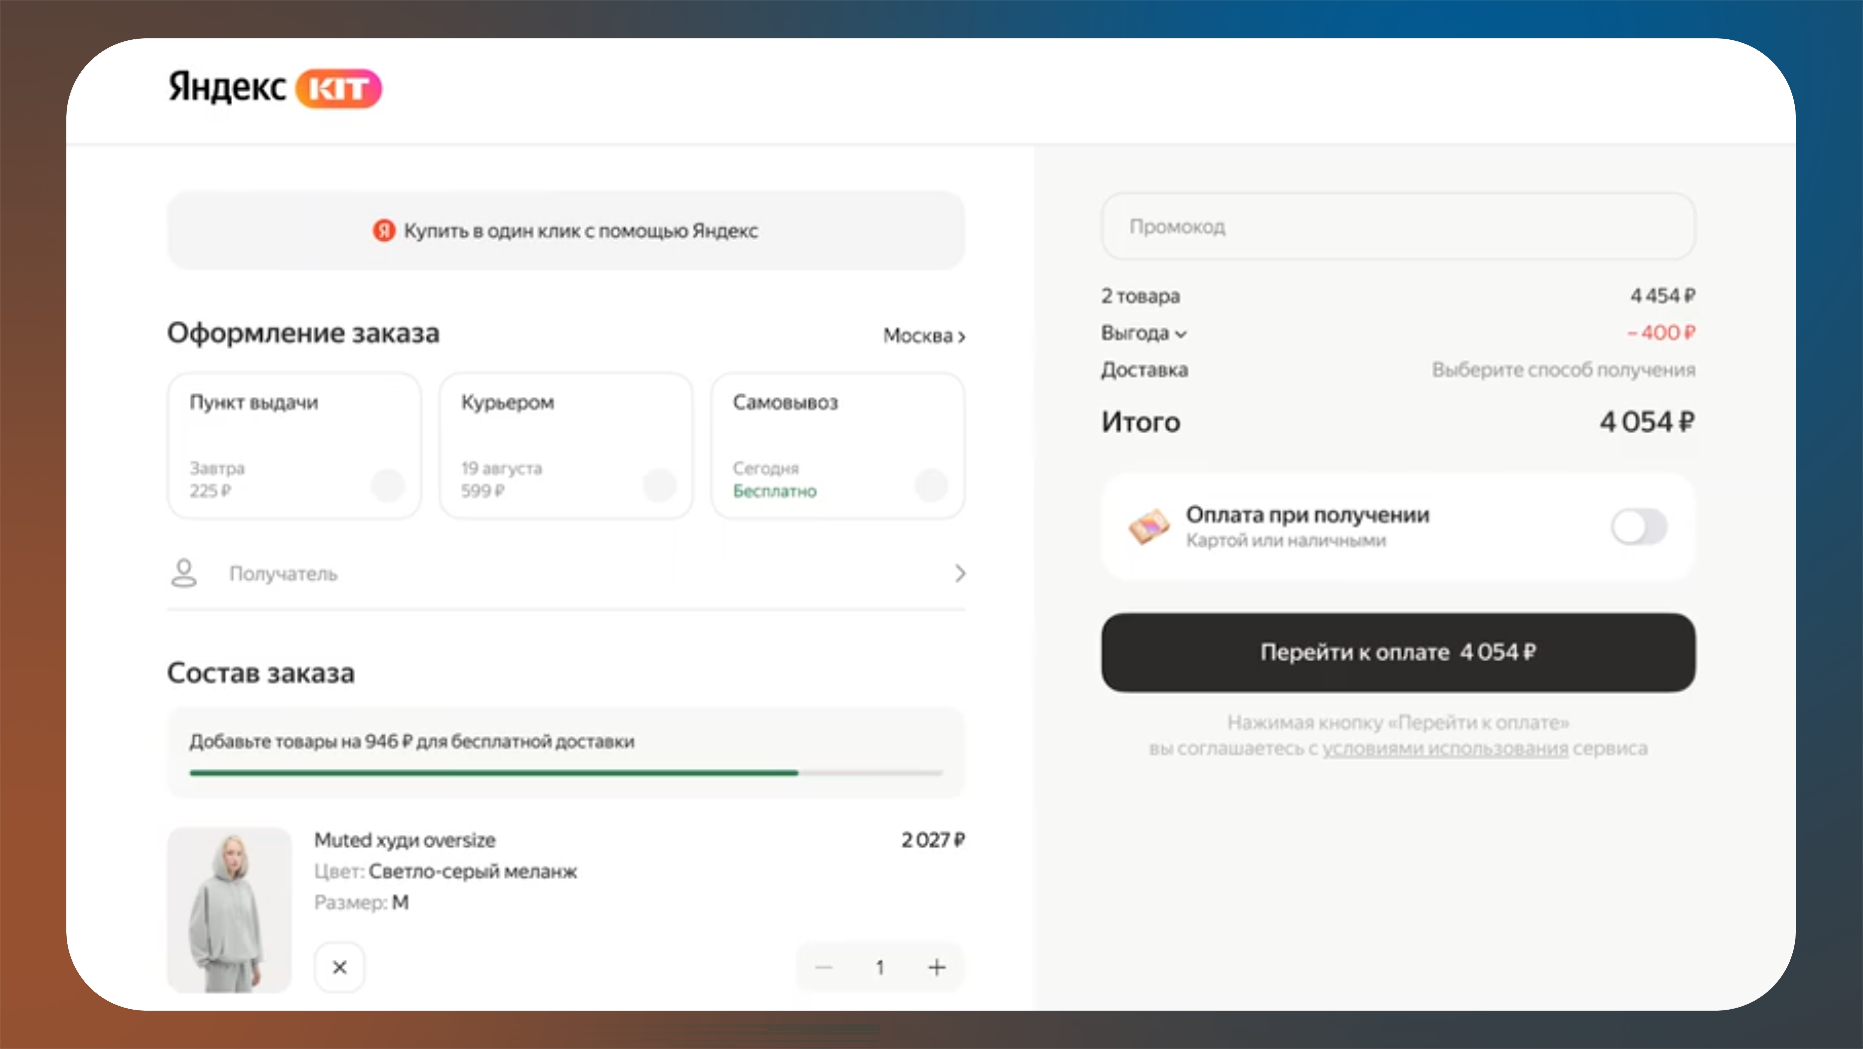Select the Самовывоз radio option

click(x=931, y=486)
